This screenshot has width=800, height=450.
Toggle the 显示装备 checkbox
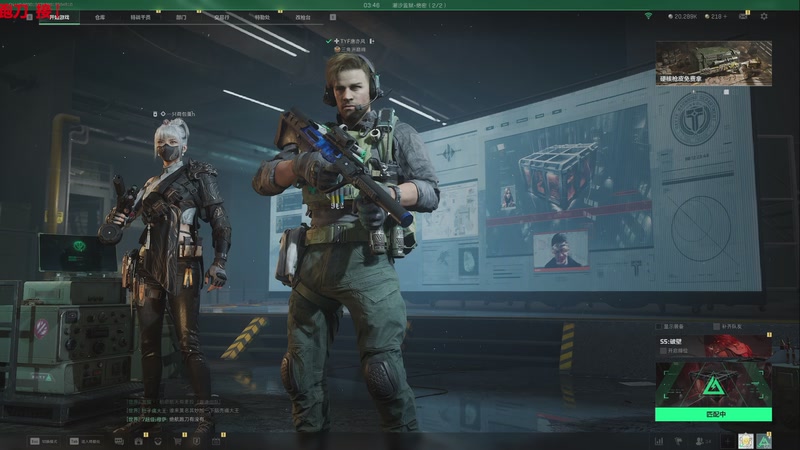pyautogui.click(x=659, y=327)
